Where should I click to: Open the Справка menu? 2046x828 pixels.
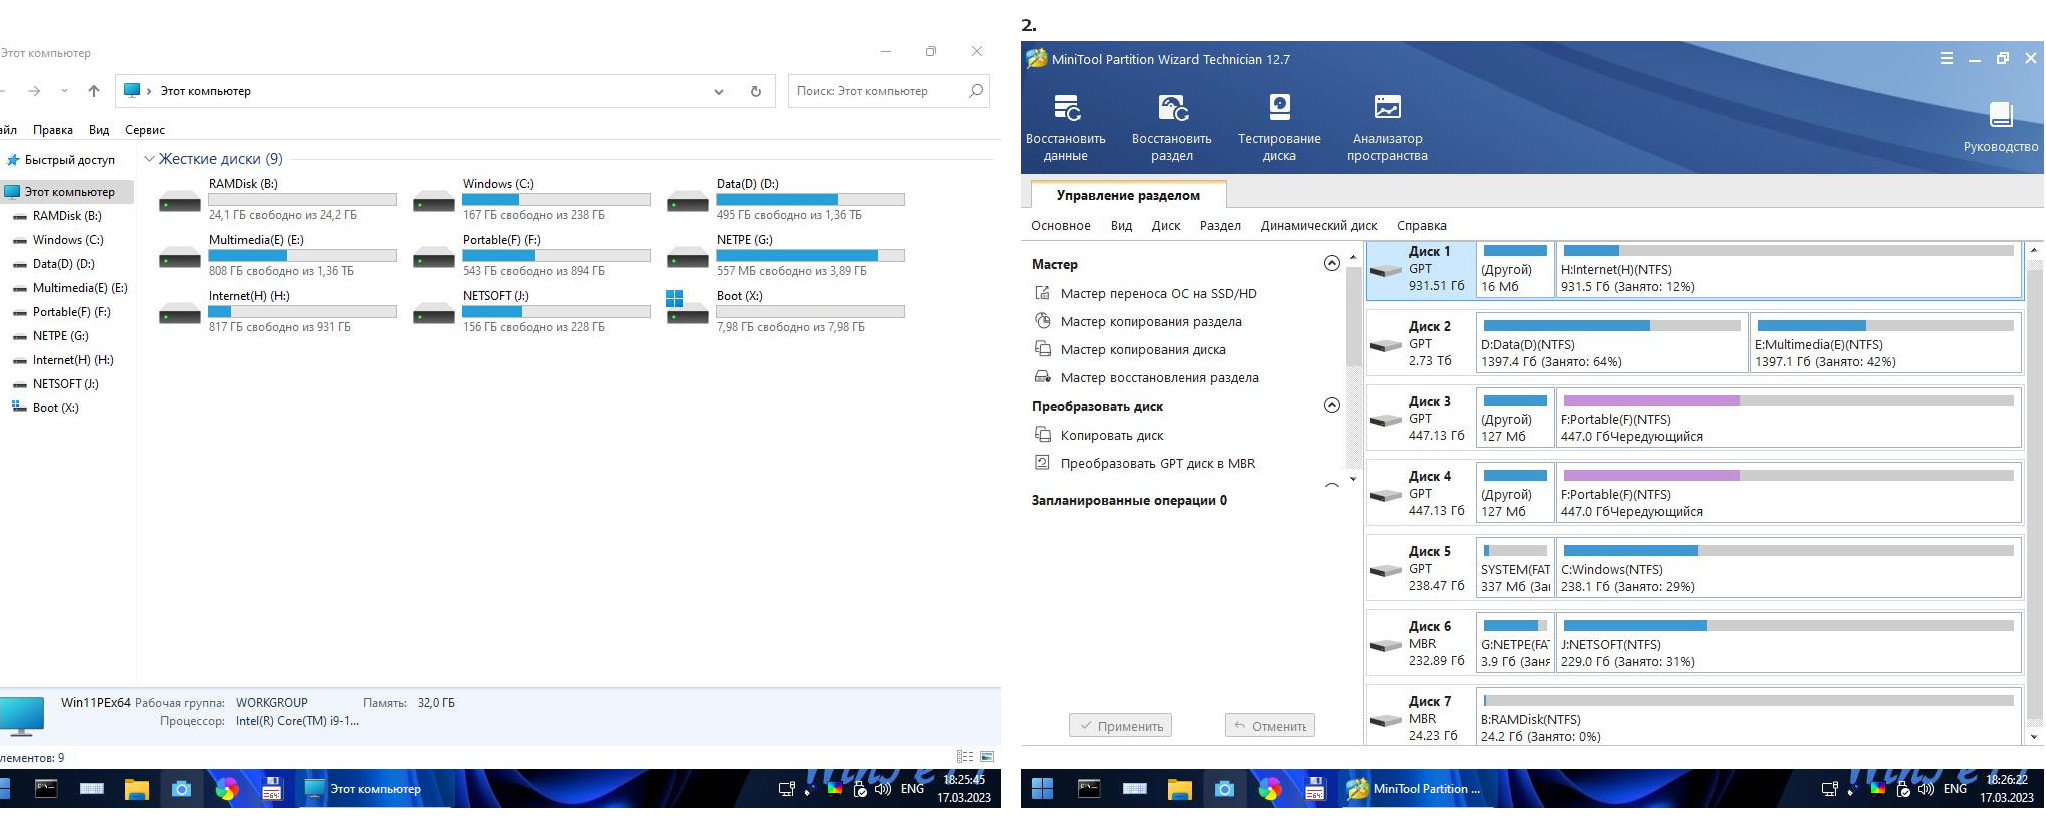click(1422, 226)
